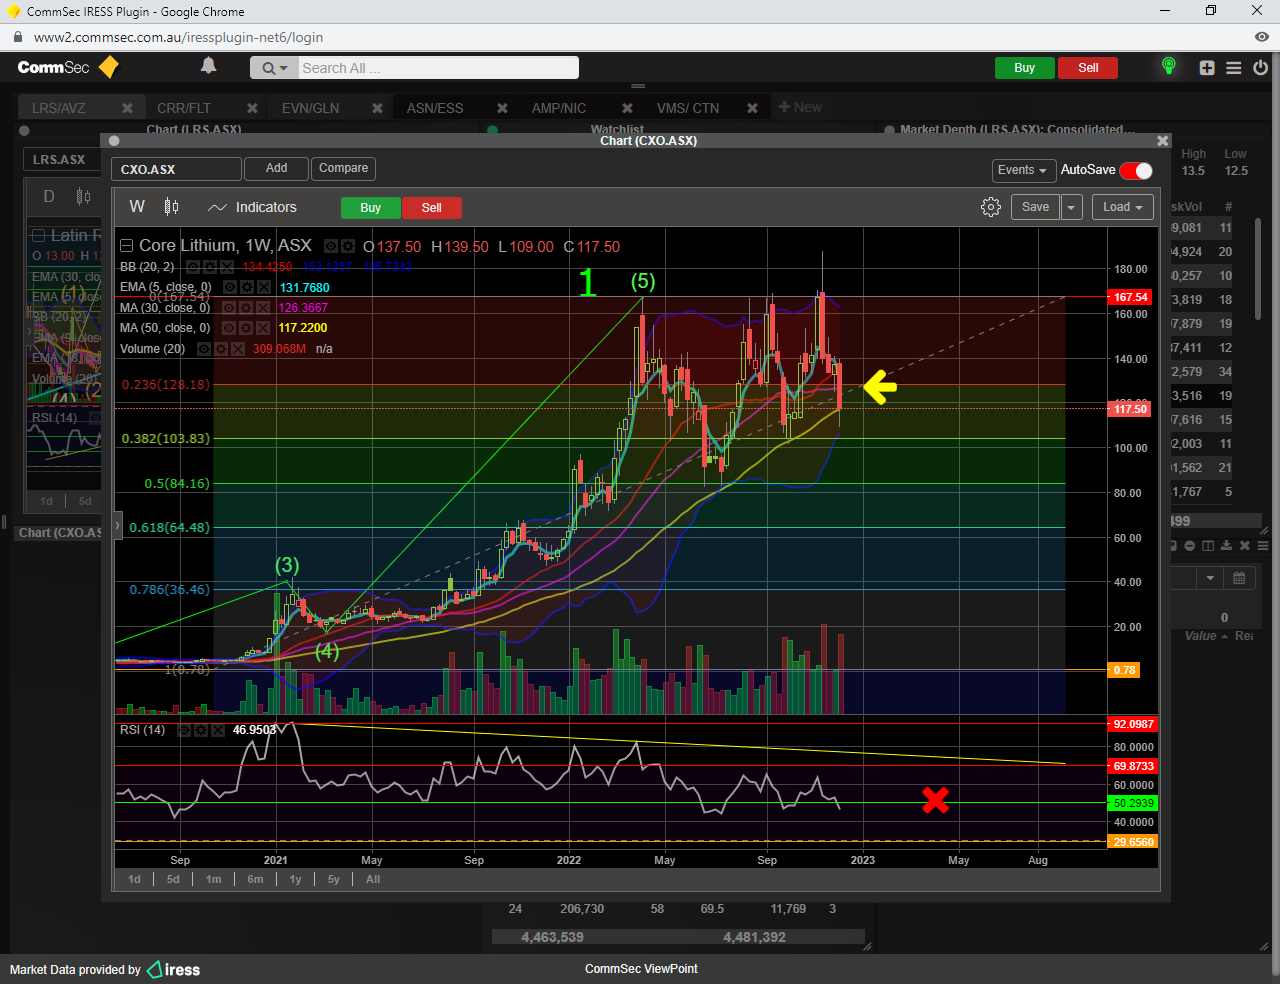Switch to the AMP/NIC tab
Image resolution: width=1280 pixels, height=984 pixels.
pos(559,108)
